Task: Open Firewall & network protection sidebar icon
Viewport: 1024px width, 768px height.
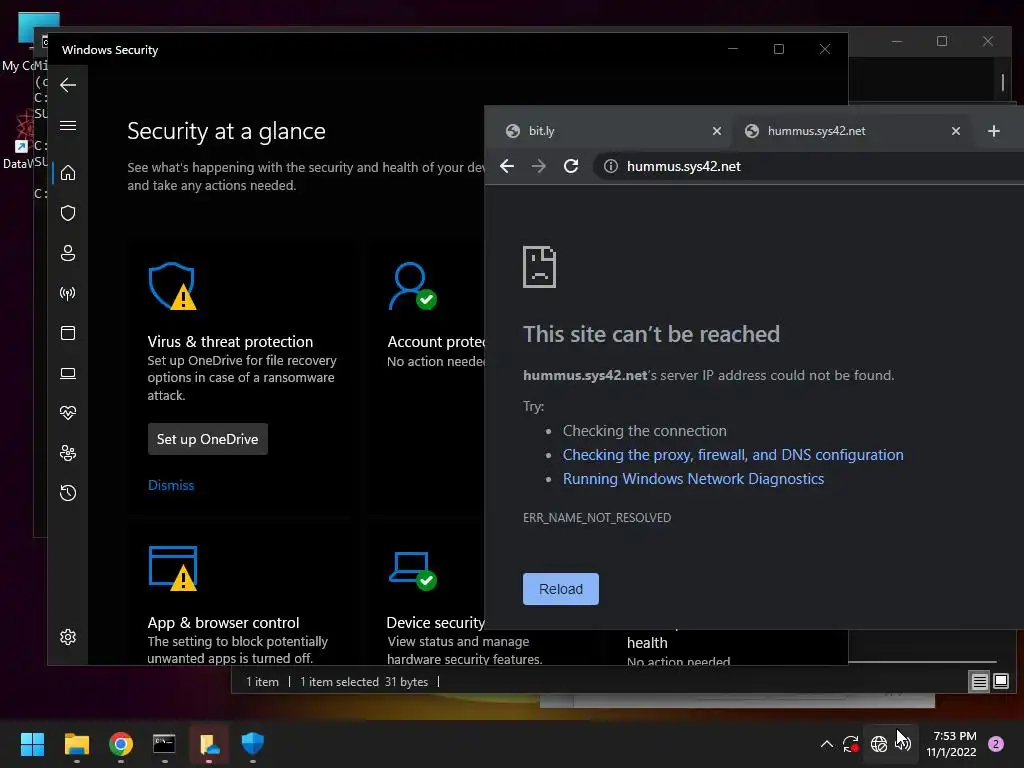Action: coord(68,293)
